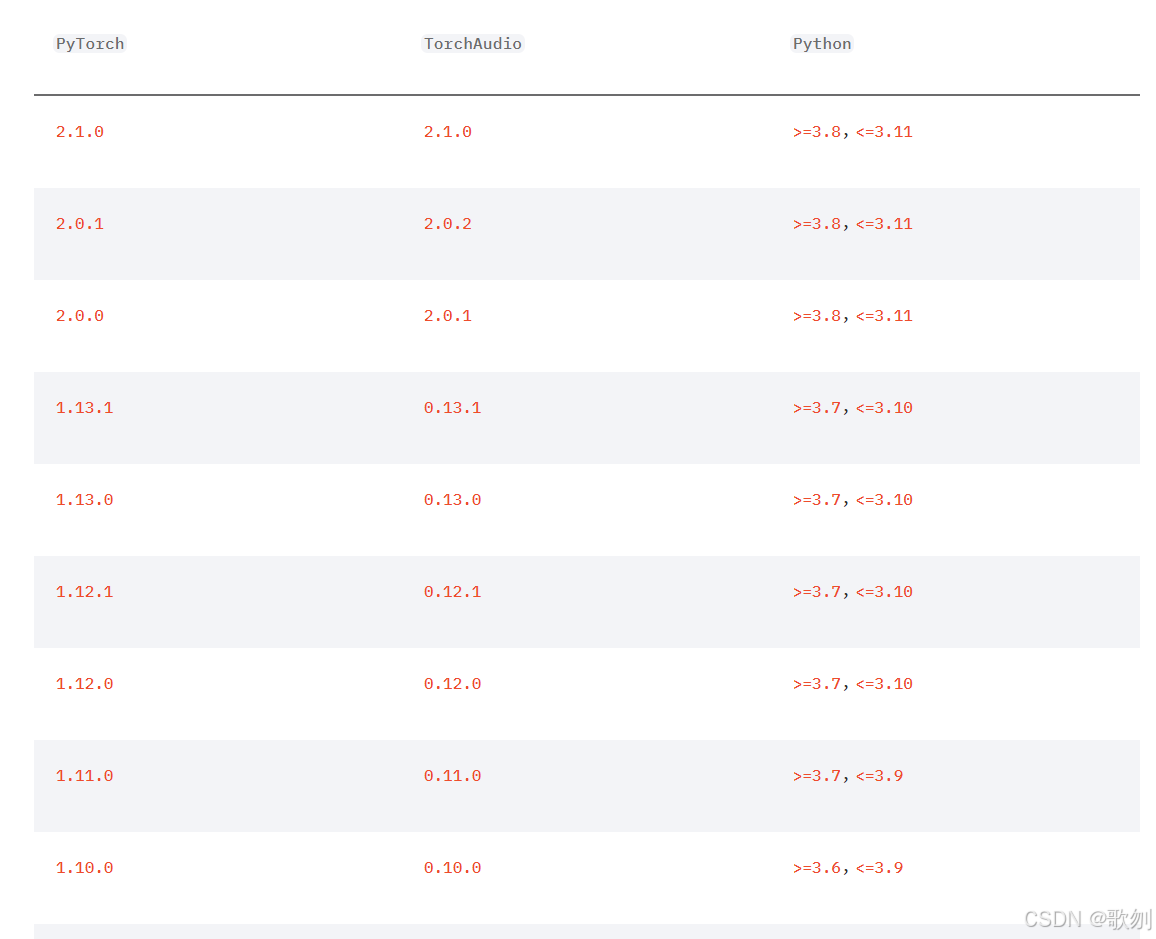
Task: Select TorchAudio version 2.1.0 cell
Action: coord(448,132)
